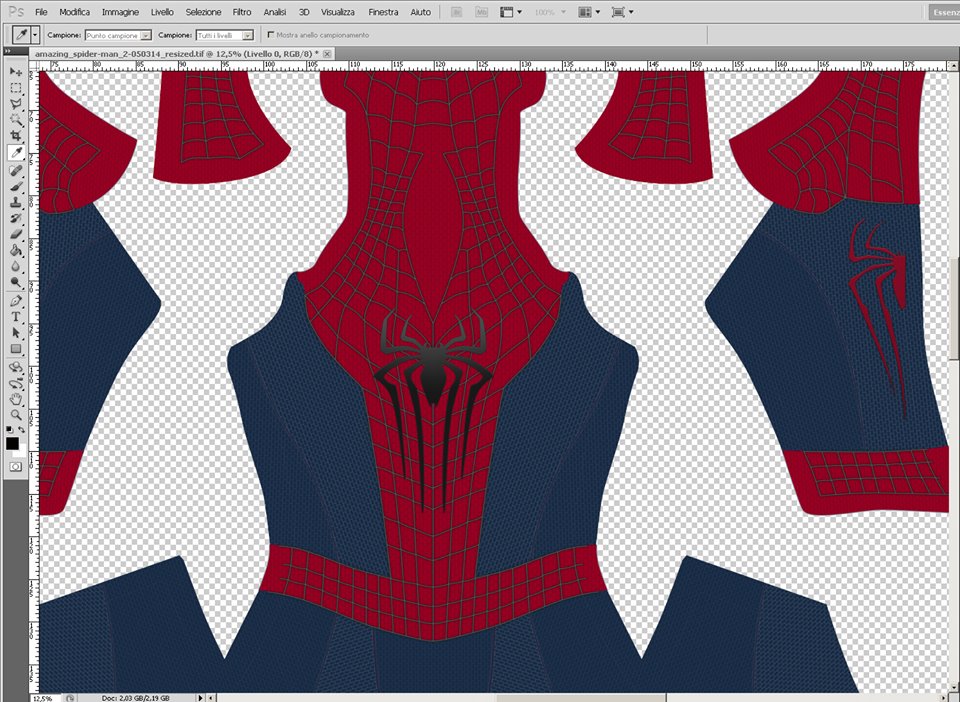Viewport: 960px width, 702px height.
Task: Select the Path Selection tool
Action: (16, 332)
